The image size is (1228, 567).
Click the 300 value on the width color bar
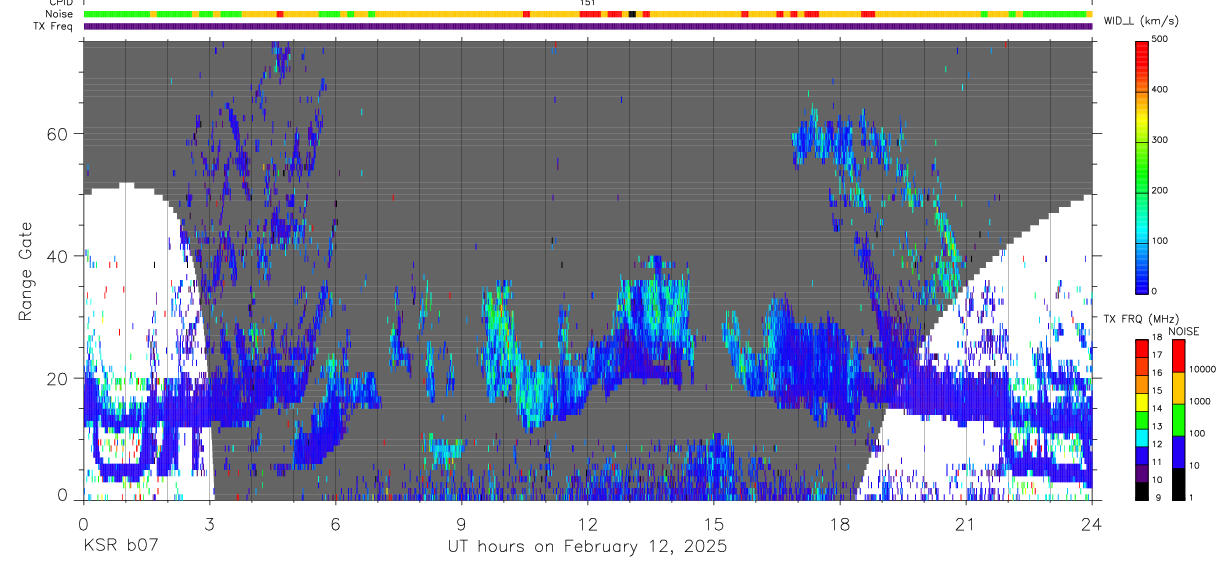1160,140
